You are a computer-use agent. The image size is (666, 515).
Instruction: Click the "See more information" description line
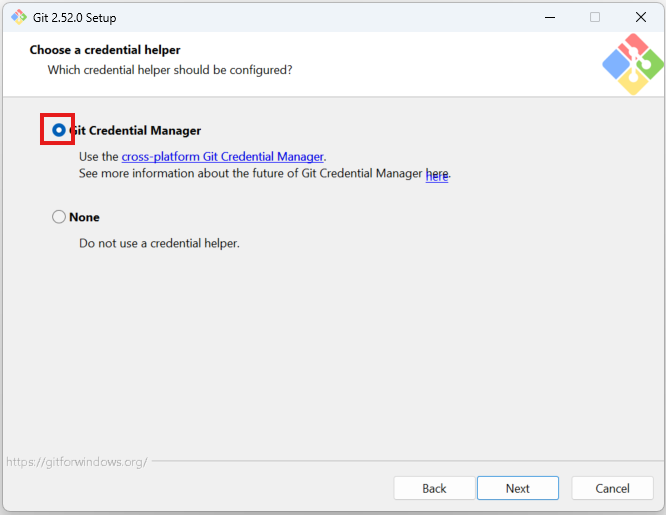250,173
